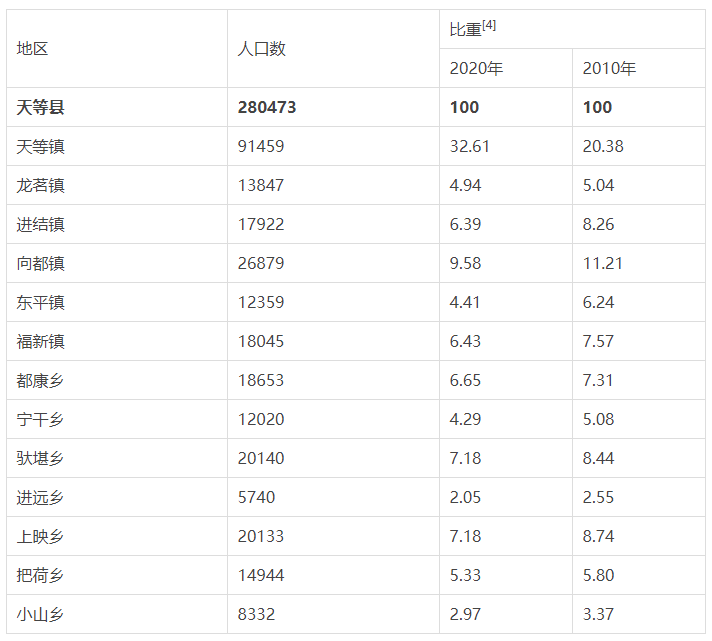Select the 5.04 share value
The image size is (712, 641).
(x=598, y=186)
